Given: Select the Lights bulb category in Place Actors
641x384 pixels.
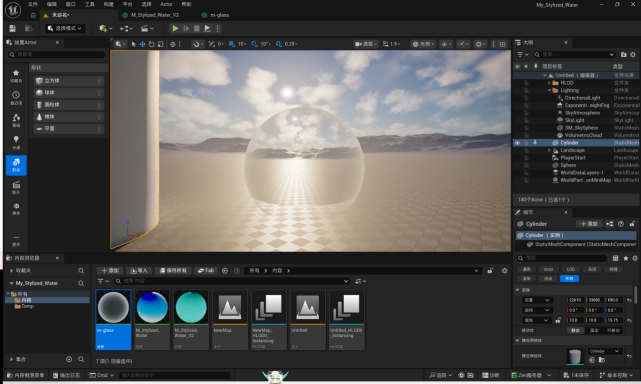Looking at the screenshot, I should click(x=16, y=143).
